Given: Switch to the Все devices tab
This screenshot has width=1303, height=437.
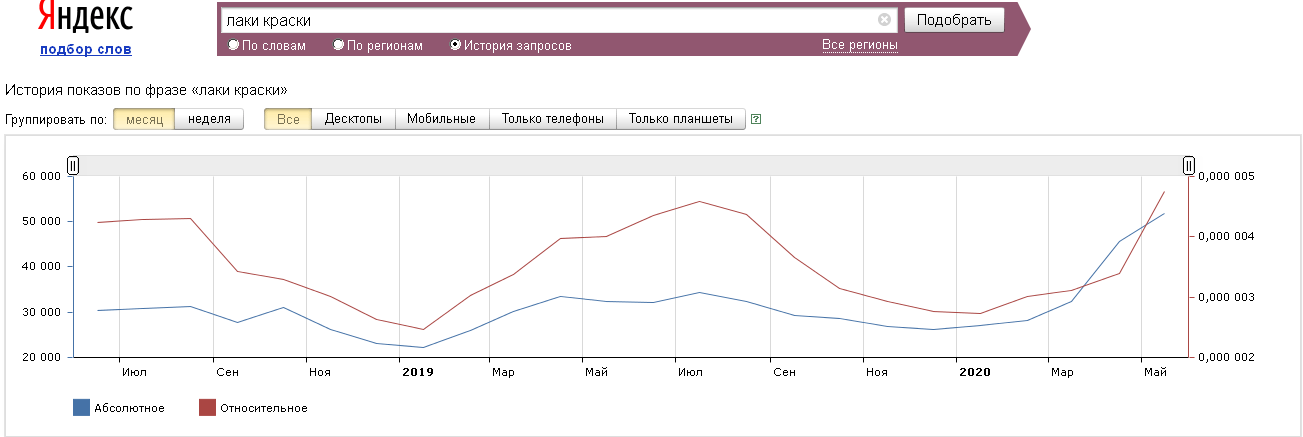Looking at the screenshot, I should tap(288, 119).
